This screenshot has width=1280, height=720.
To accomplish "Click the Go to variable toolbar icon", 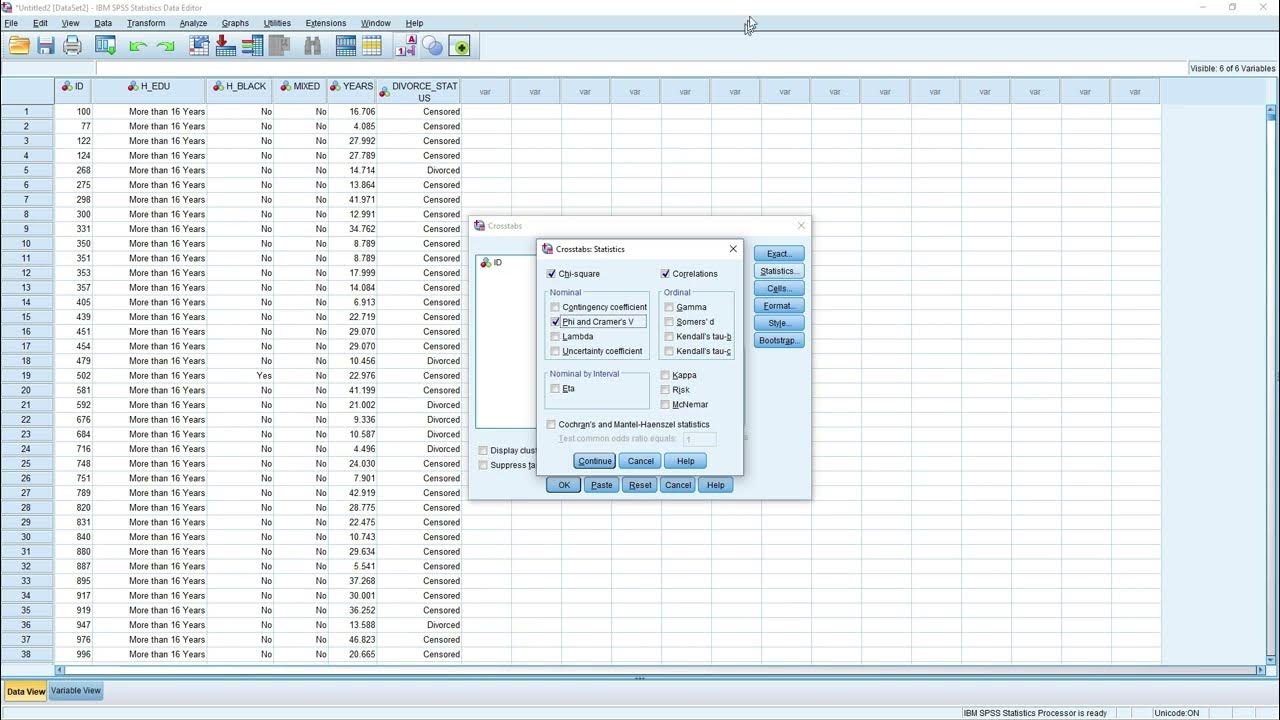I will (225, 45).
